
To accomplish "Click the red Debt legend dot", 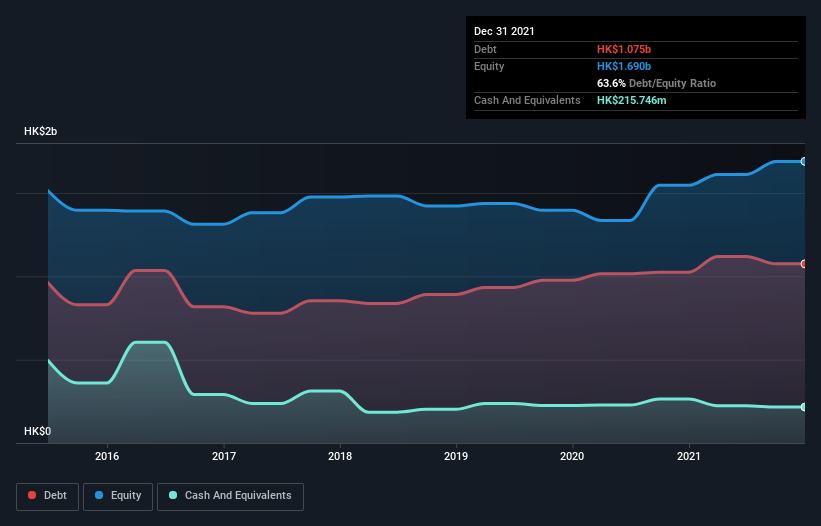I will 32,495.
